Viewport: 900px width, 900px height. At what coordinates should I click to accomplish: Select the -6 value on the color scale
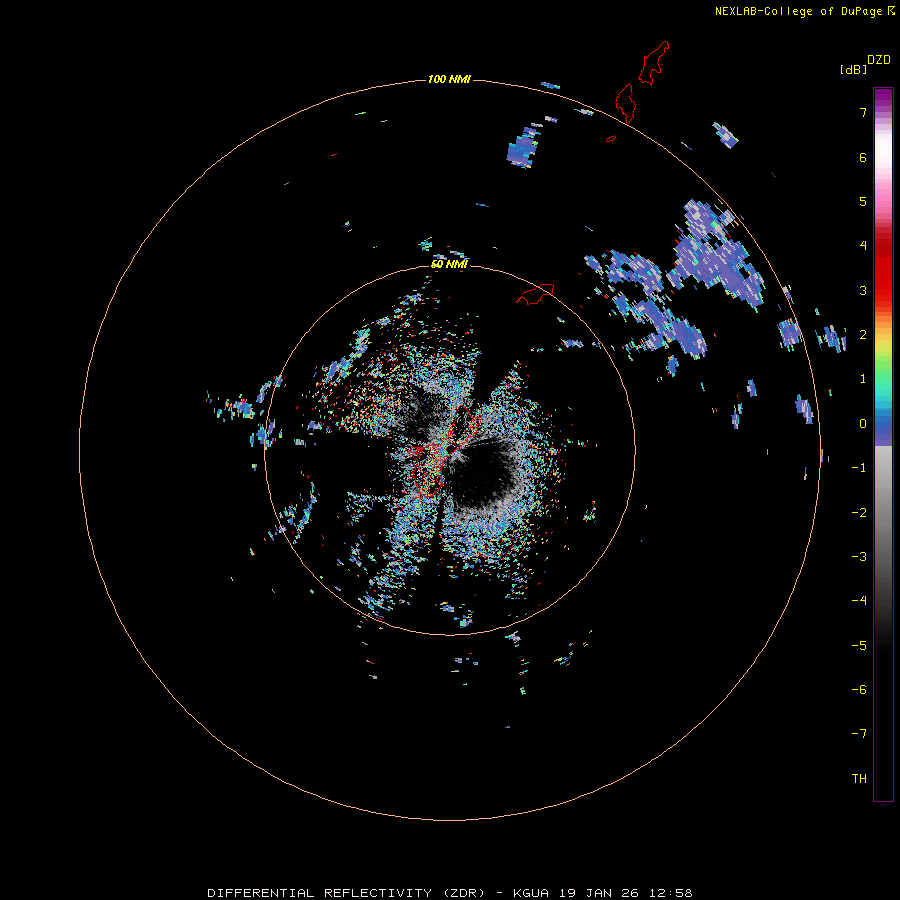[x=859, y=690]
